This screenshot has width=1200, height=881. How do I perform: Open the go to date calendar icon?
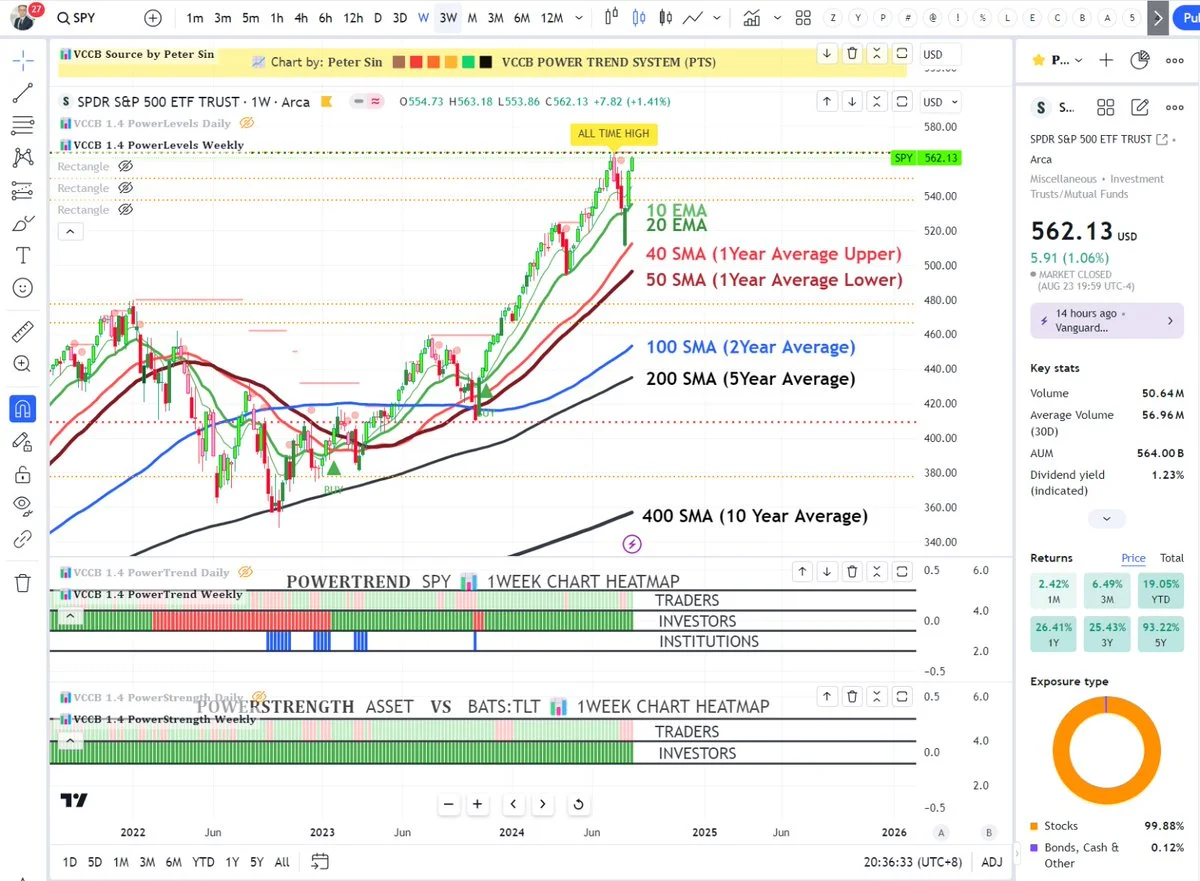pos(320,861)
